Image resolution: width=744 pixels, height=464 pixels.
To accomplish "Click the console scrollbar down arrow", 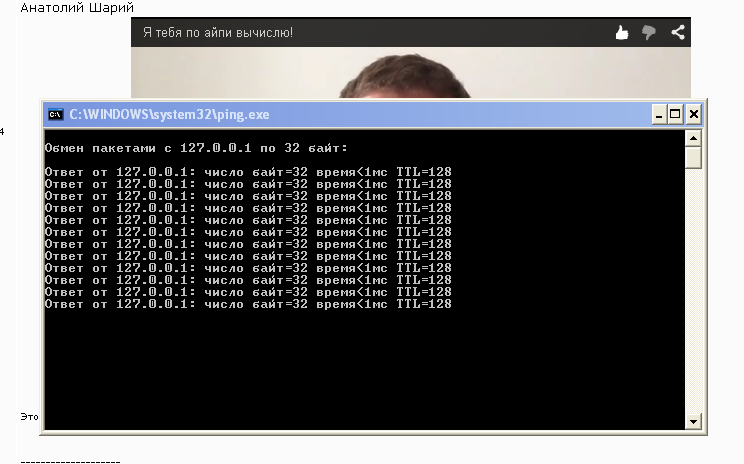I will coord(693,421).
